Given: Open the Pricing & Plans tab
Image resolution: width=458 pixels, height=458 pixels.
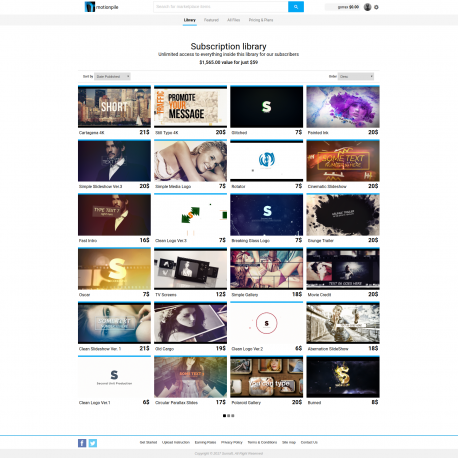Looking at the screenshot, I should pos(261,20).
